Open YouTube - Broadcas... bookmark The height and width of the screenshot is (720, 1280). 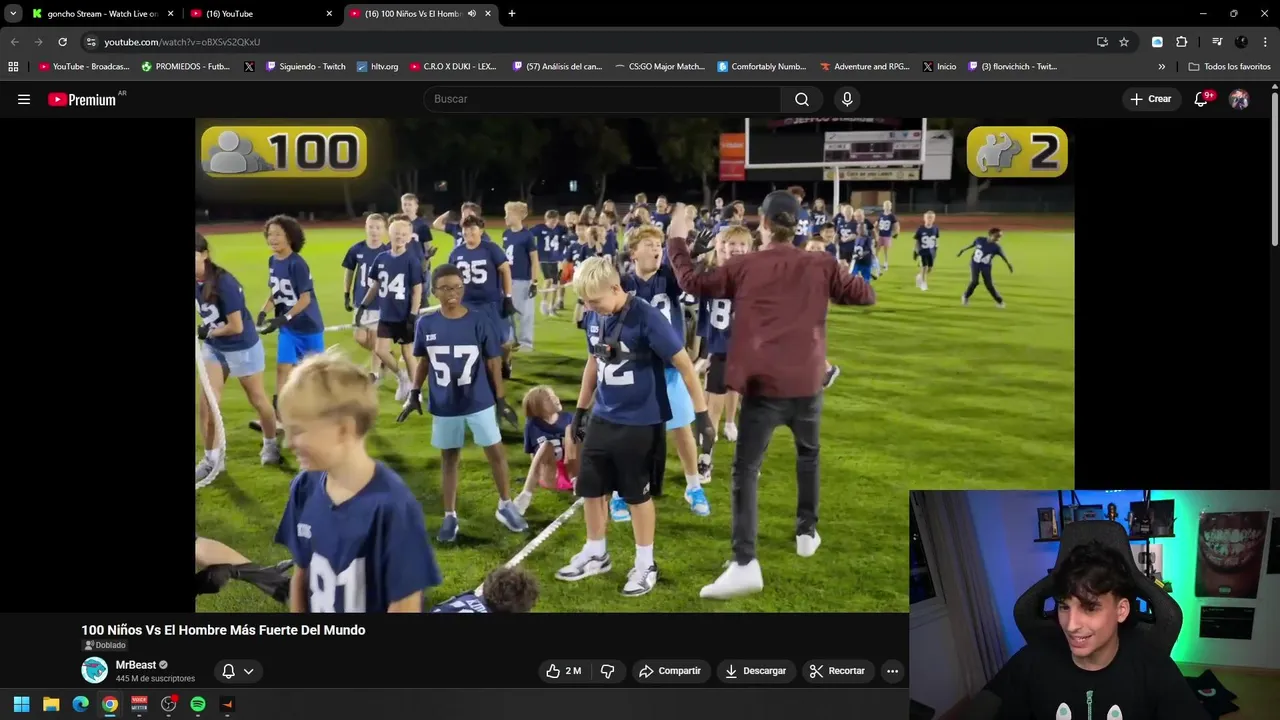pos(84,67)
